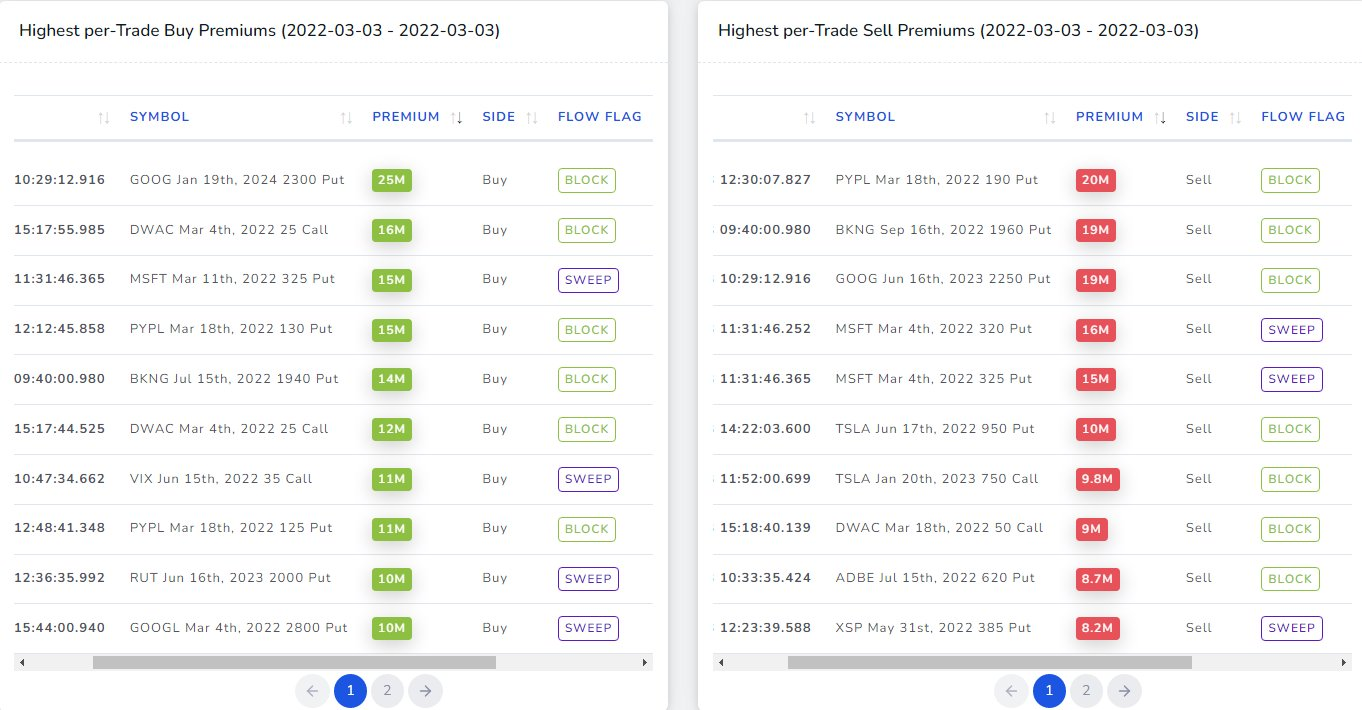Image resolution: width=1362 pixels, height=710 pixels.
Task: Click SWEEP flag on XSP 385 Put row
Action: (1292, 628)
